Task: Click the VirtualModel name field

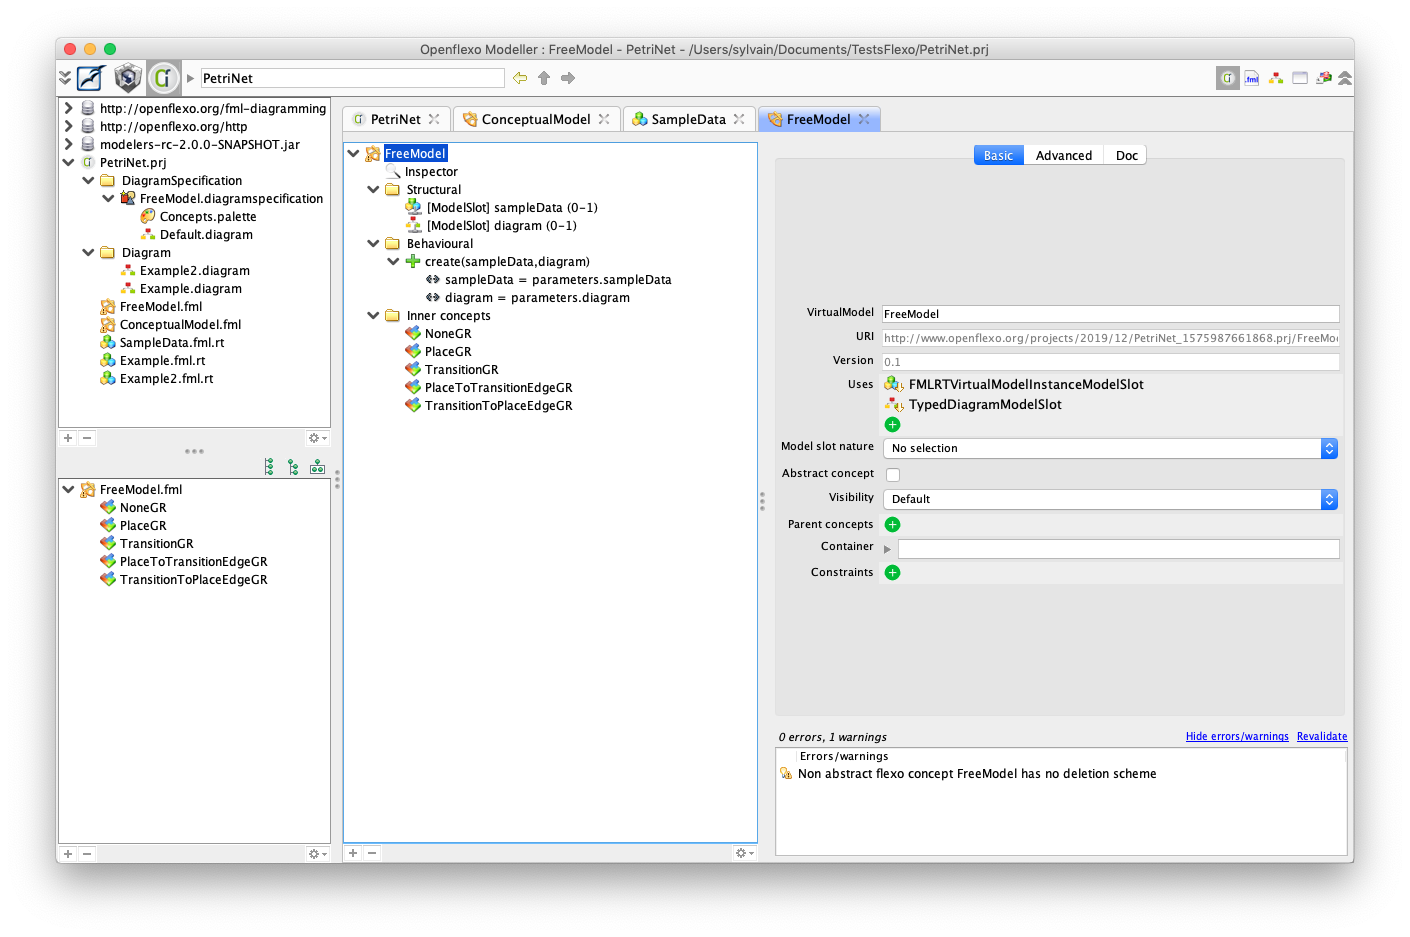Action: point(1110,314)
